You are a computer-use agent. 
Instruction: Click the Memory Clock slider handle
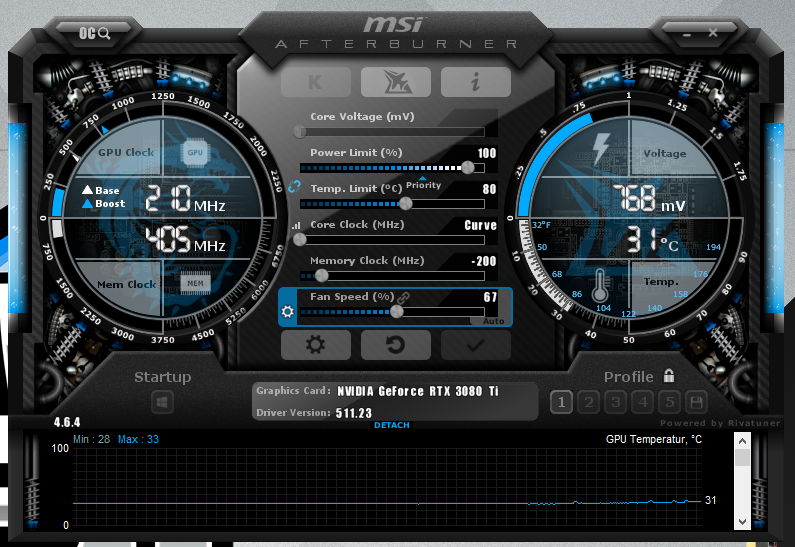tap(321, 275)
